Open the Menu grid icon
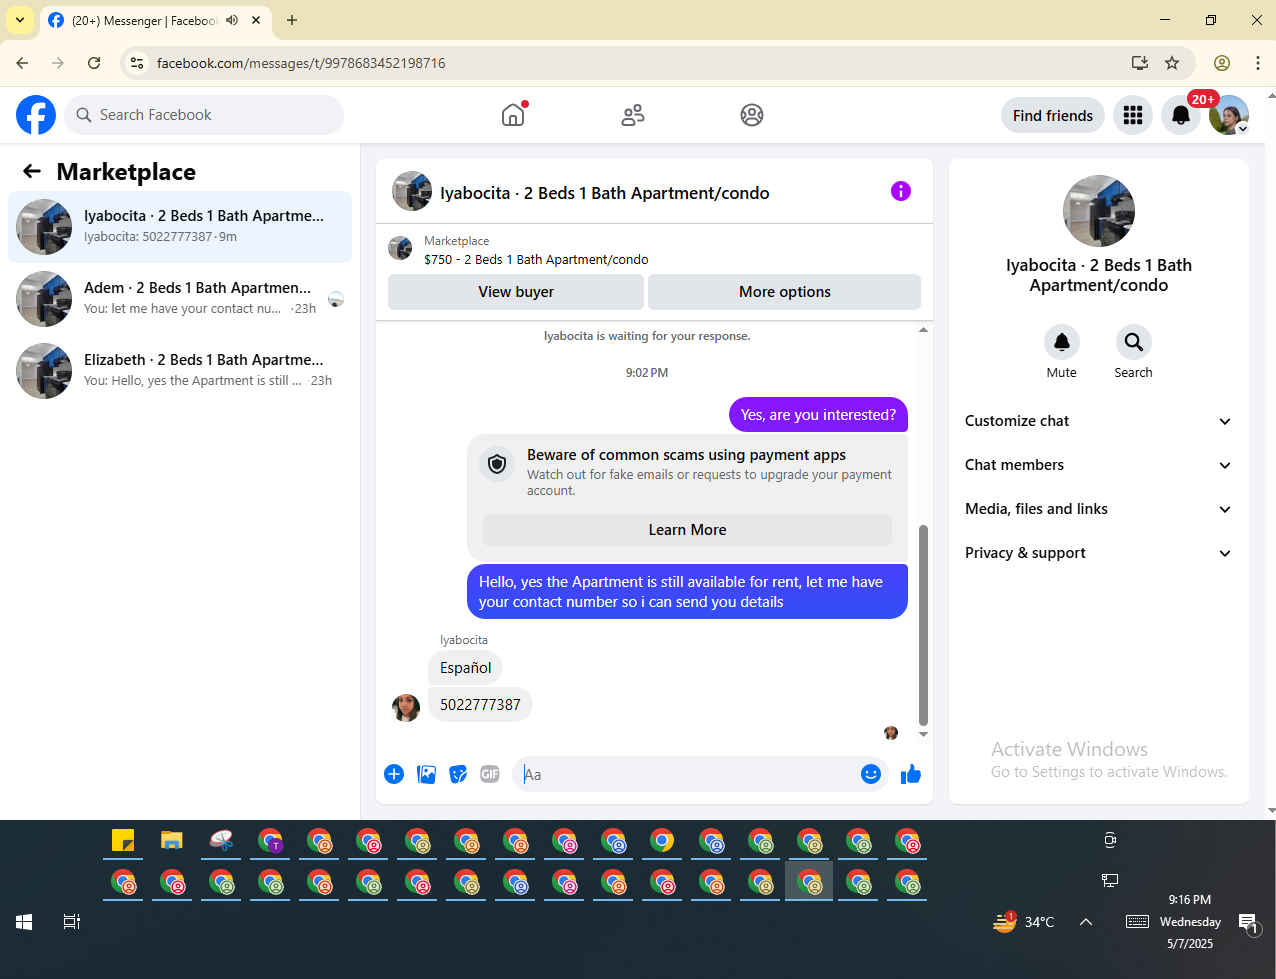This screenshot has height=979, width=1276. tap(1133, 115)
